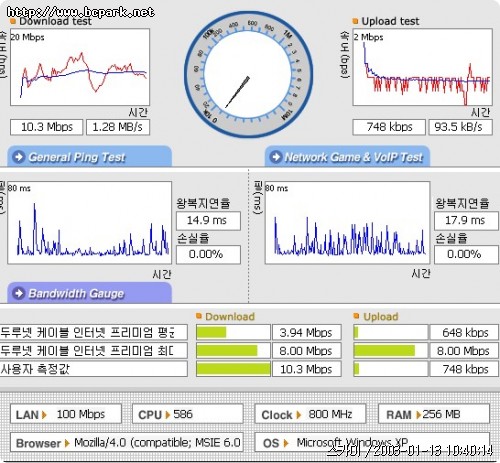
Task: Click the 17.9 ms round-trip delay field
Action: point(467,220)
